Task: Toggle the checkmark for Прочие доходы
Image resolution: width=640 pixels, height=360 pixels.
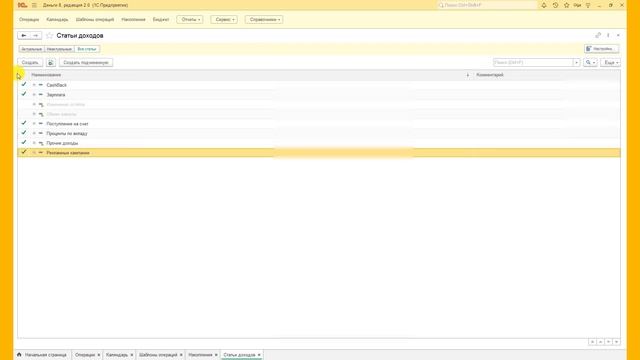Action: pos(24,142)
